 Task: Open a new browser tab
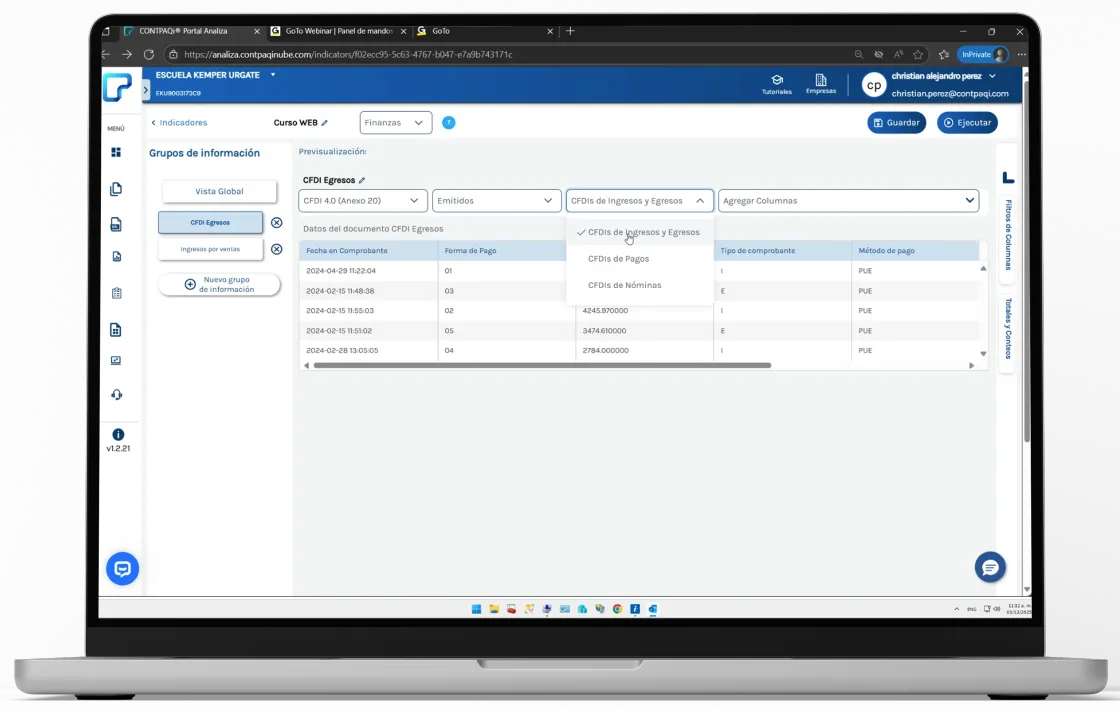(570, 31)
